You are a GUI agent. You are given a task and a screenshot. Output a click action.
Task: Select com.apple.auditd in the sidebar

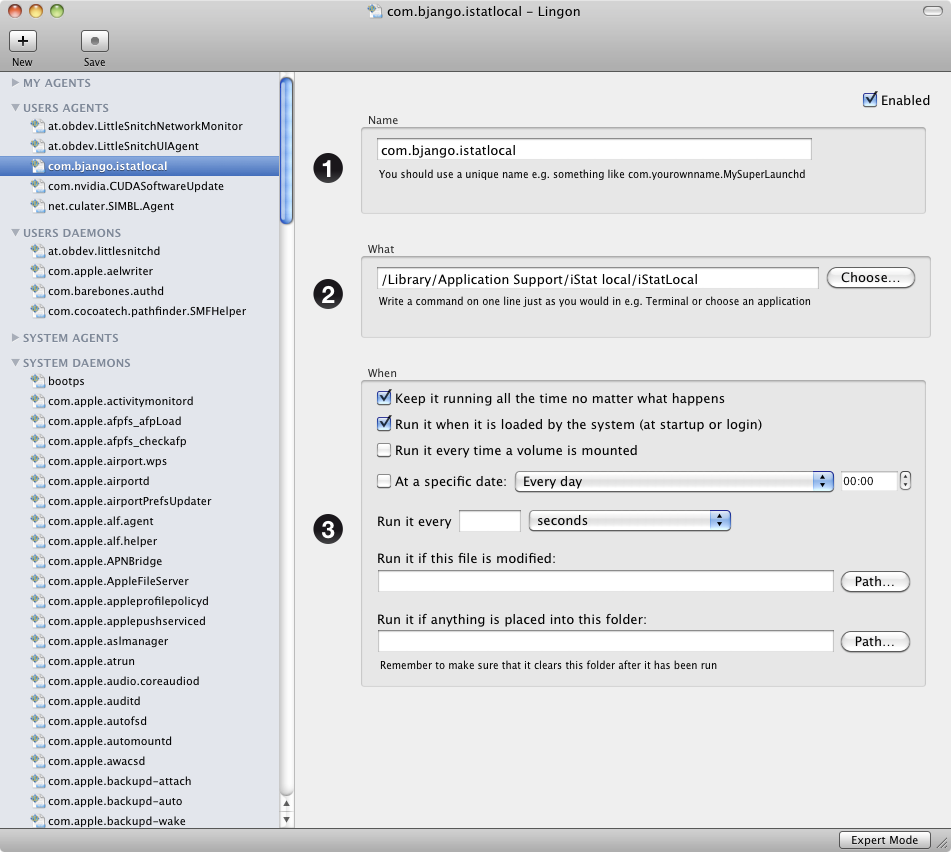click(x=139, y=701)
